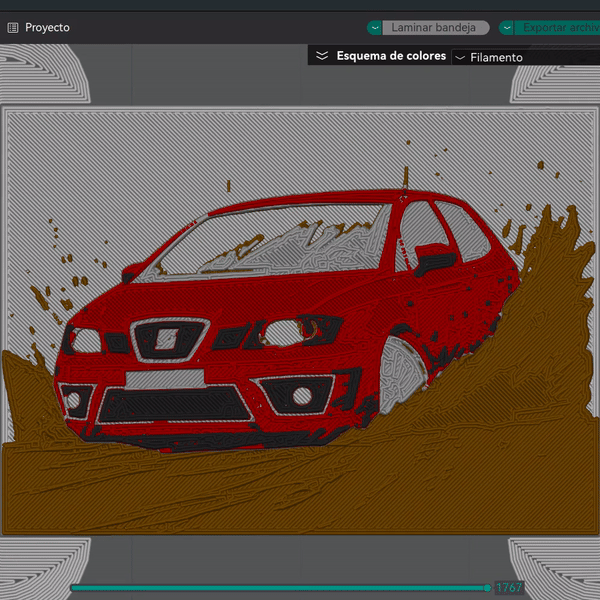
Task: Click the 1767 value next to the slider
Action: coord(509,588)
